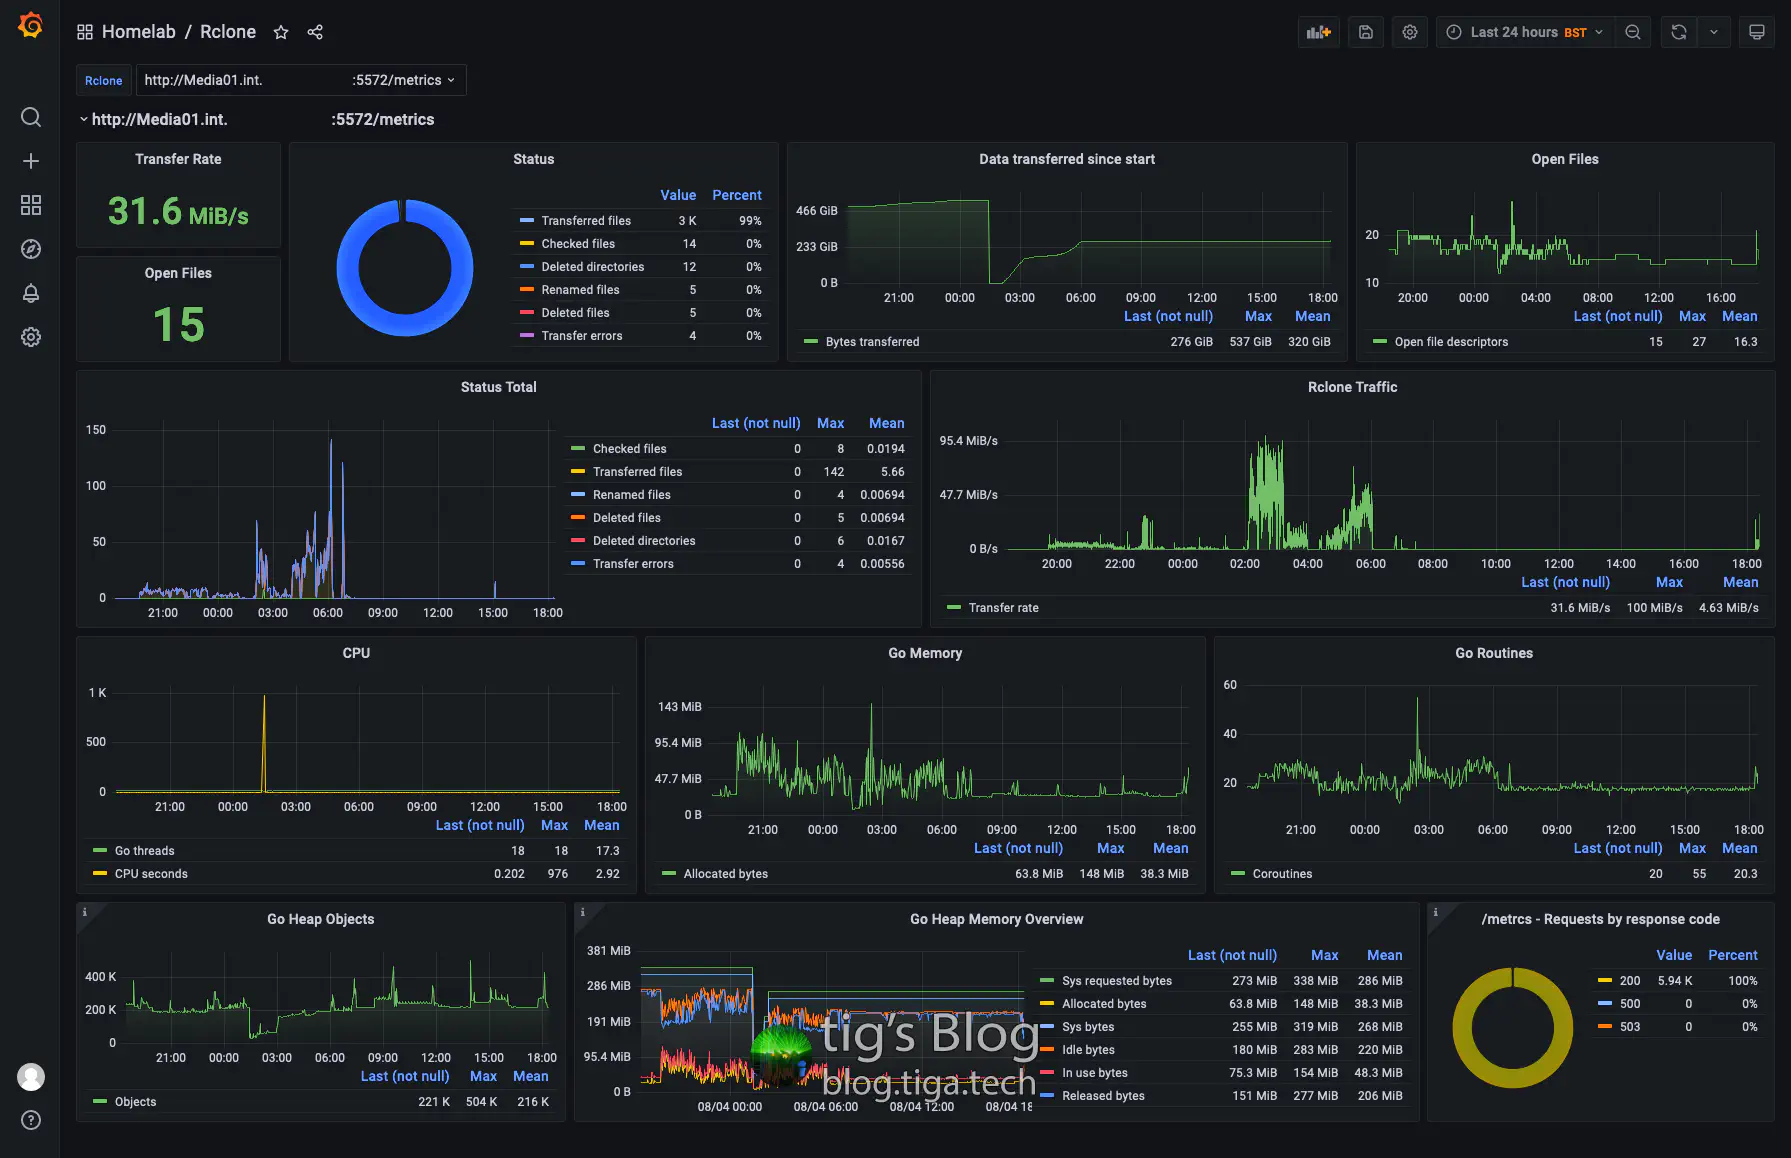The height and width of the screenshot is (1158, 1791).
Task: Open the Rclone Traffic panel title menu
Action: tap(1352, 387)
